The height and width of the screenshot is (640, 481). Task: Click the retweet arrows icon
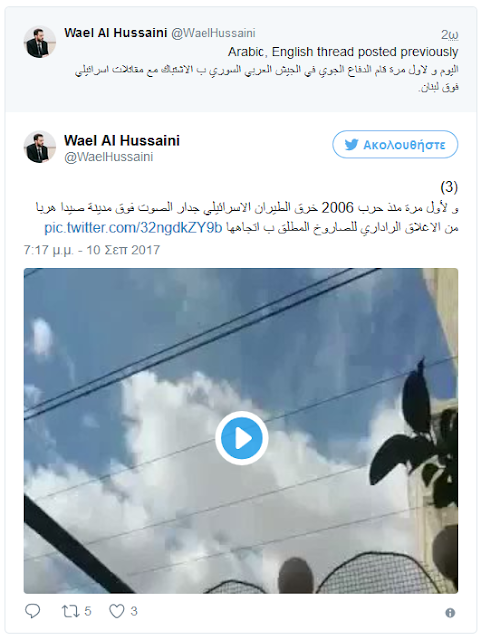69,611
